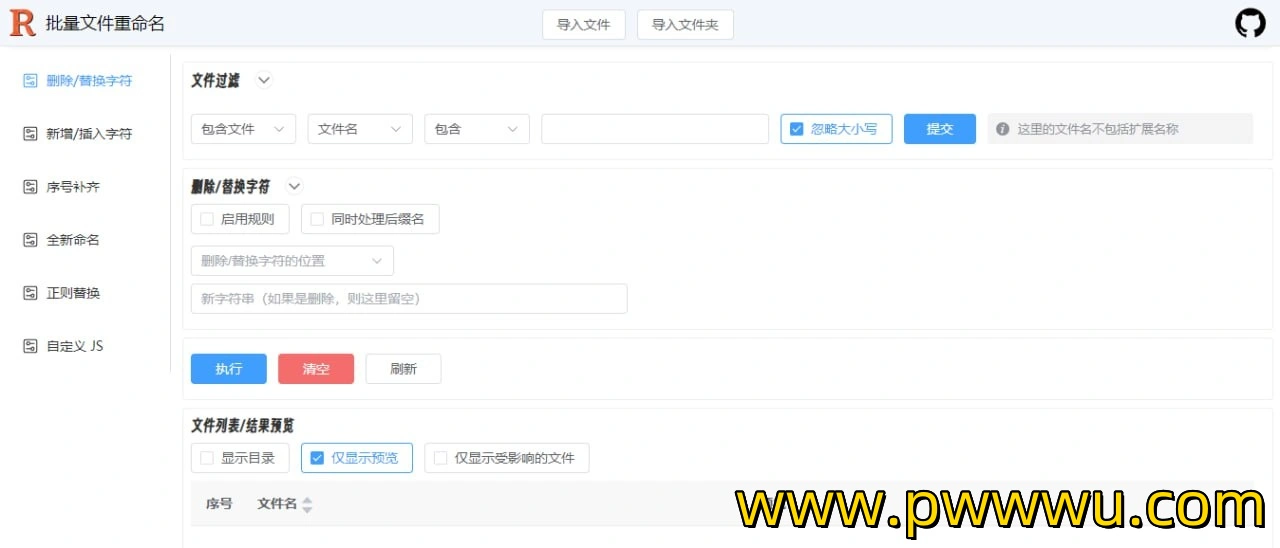
Task: Submit the filter with 提交
Action: pyautogui.click(x=940, y=129)
